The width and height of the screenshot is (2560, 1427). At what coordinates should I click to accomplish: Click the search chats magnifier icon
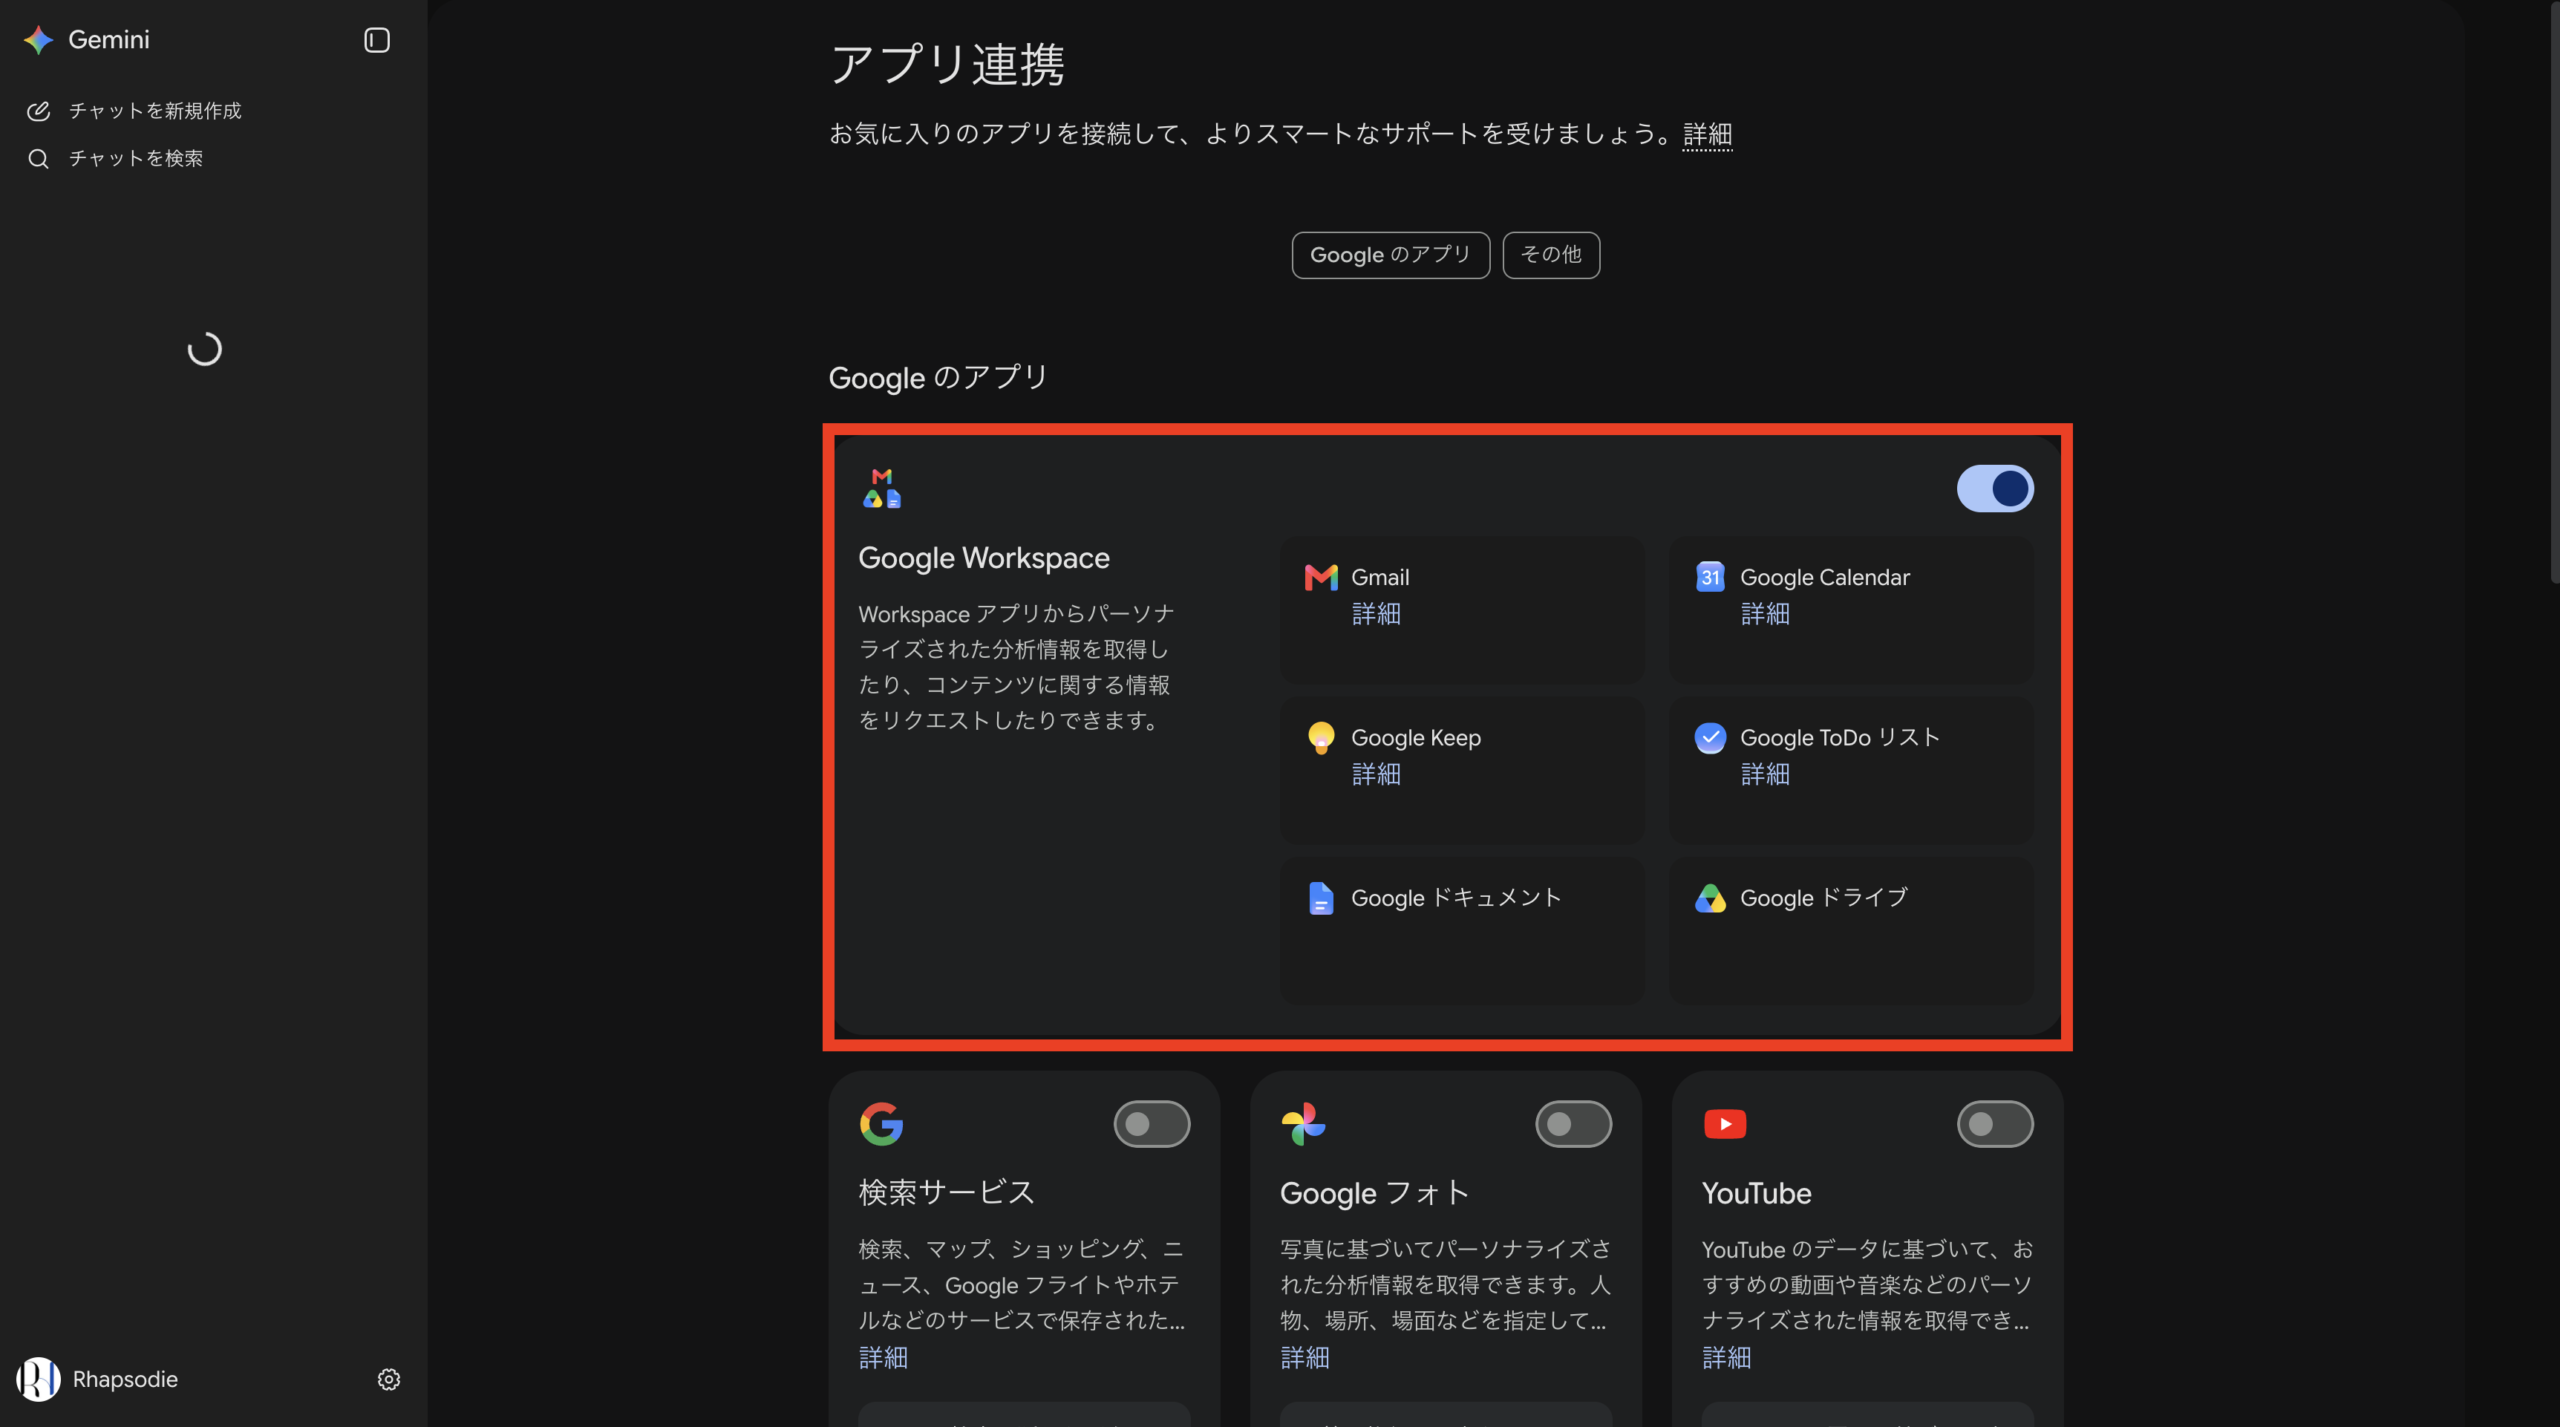[38, 159]
